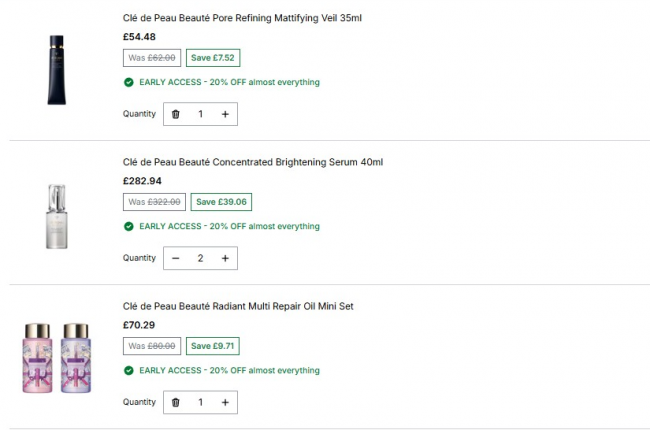The width and height of the screenshot is (650, 430).
Task: View the Mattifying Veil tube product image
Action: 56,70
